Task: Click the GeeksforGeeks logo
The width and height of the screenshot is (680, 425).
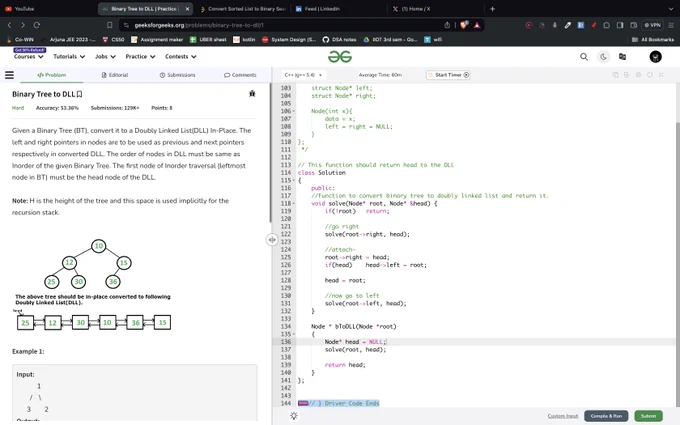Action: [340, 57]
